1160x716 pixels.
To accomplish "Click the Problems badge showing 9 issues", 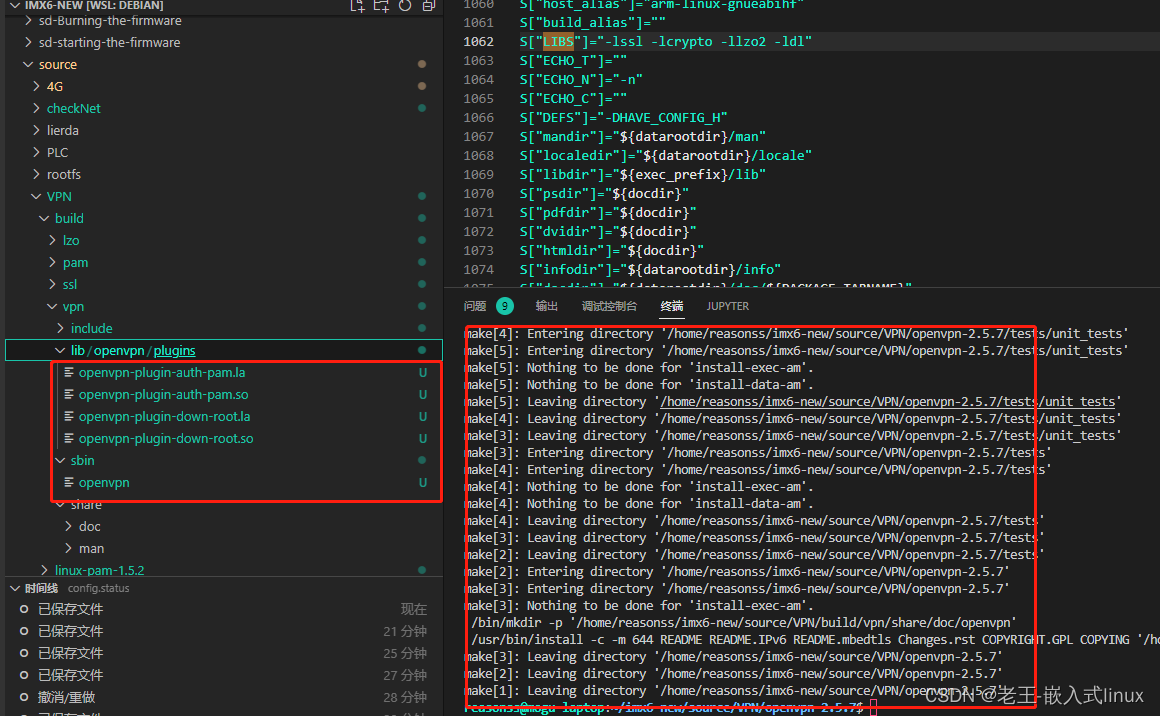I will point(504,306).
